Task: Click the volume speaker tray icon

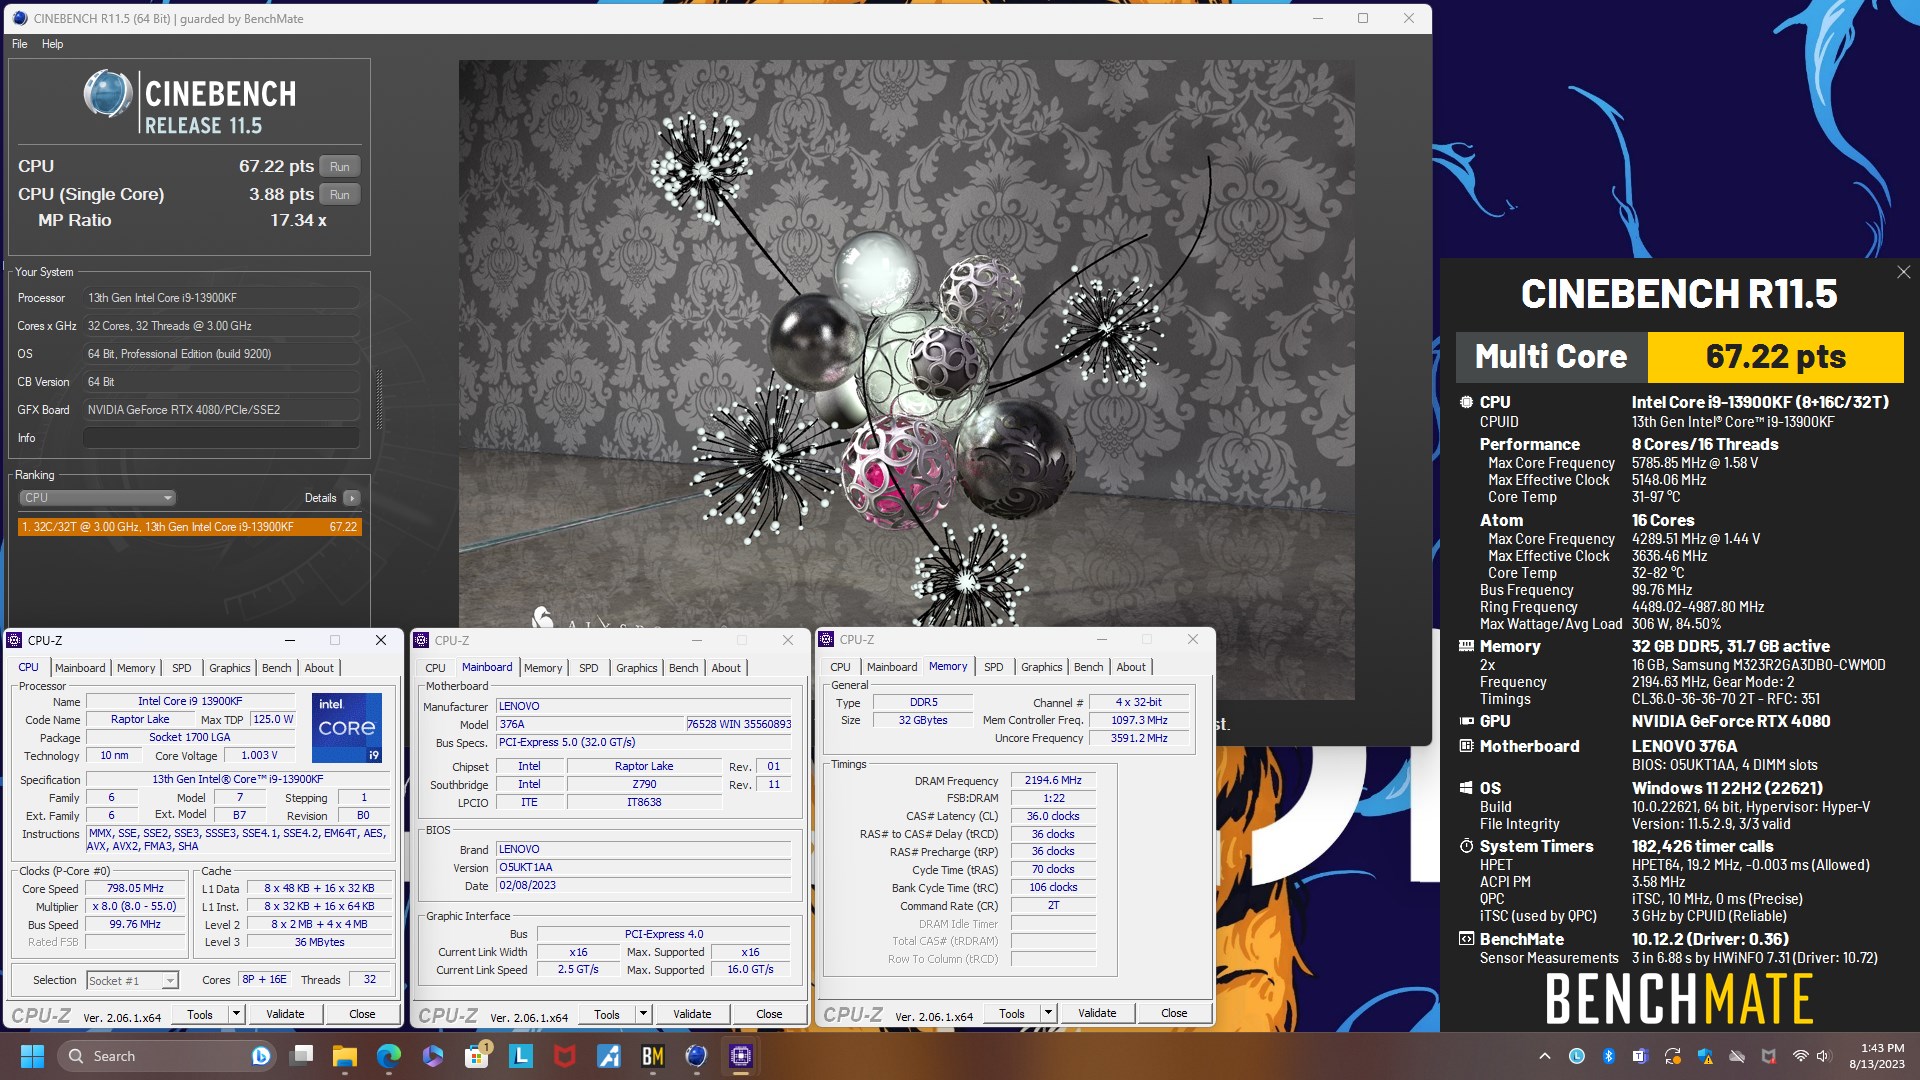Action: pyautogui.click(x=1823, y=1056)
